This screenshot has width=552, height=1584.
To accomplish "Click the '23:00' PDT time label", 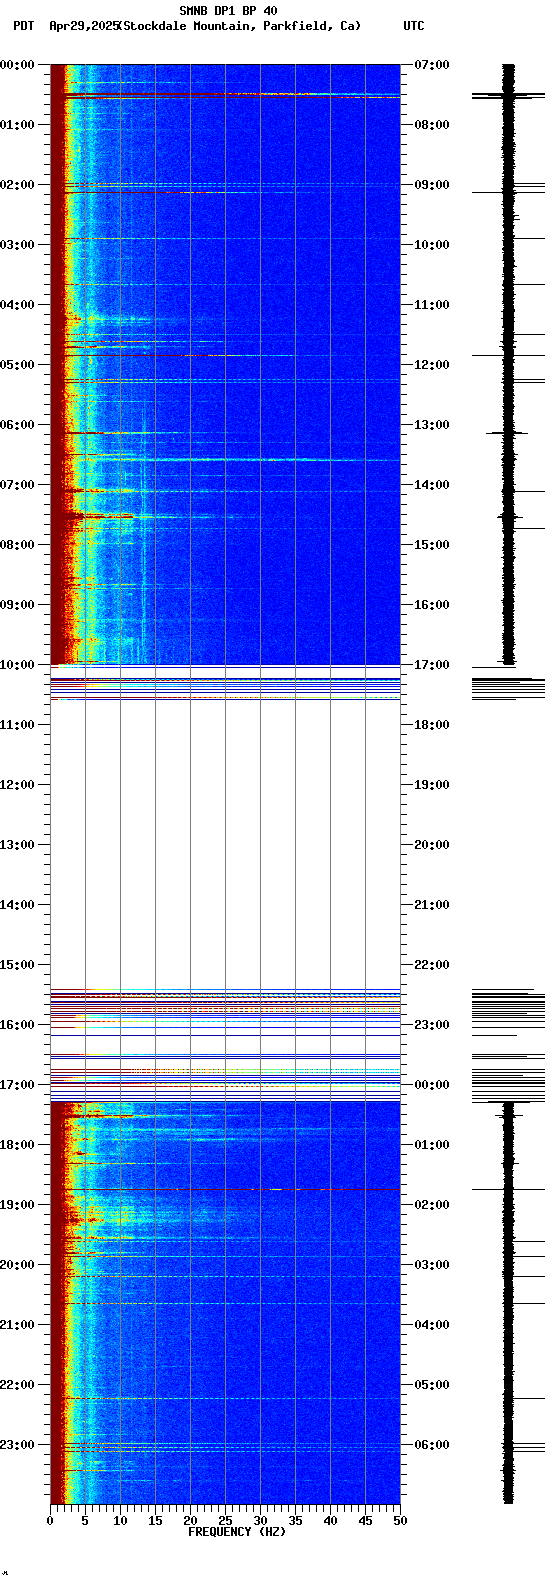I will point(17,1445).
